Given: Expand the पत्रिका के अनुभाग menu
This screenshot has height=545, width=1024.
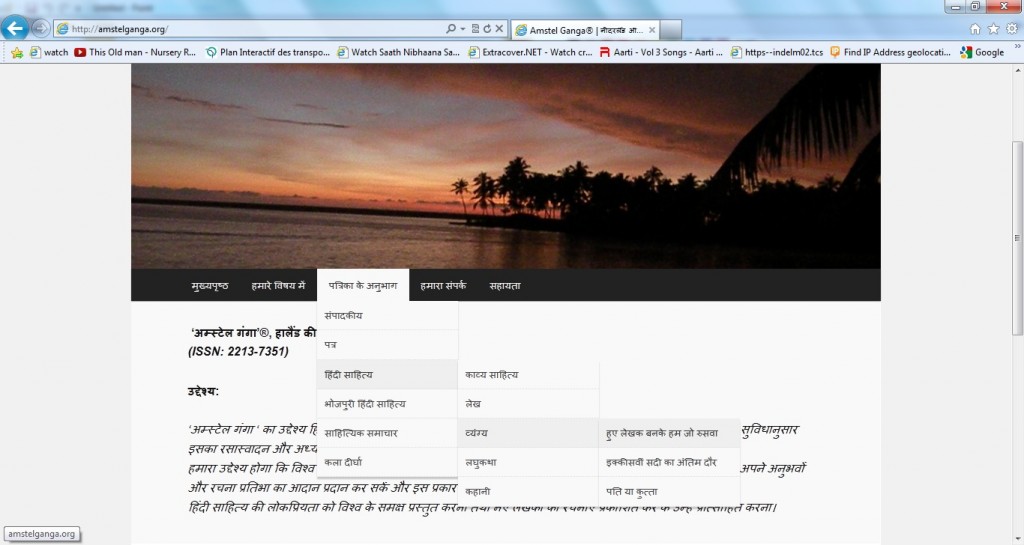Looking at the screenshot, I should coord(363,285).
